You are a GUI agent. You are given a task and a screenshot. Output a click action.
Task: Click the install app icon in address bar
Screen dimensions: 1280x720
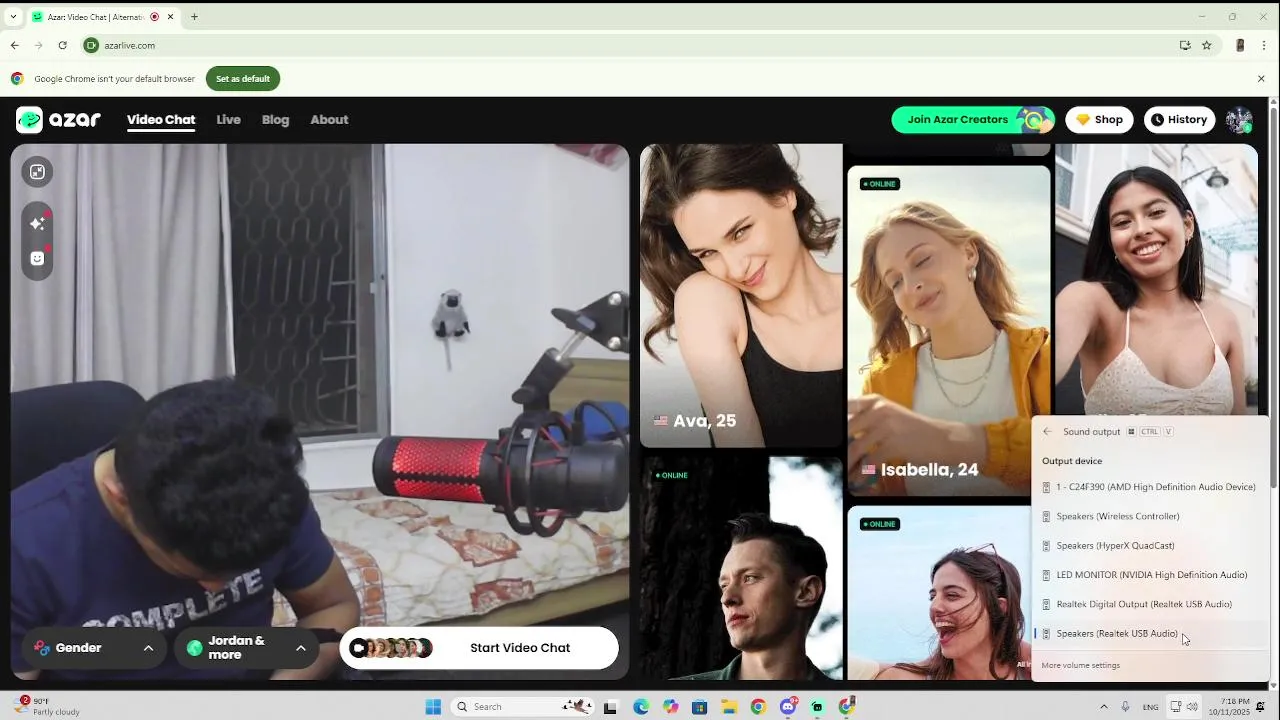coord(1185,45)
